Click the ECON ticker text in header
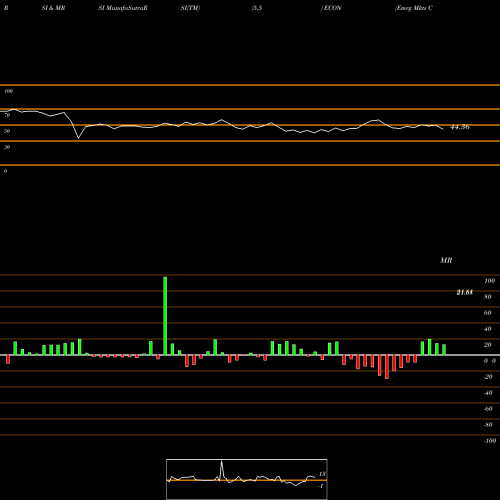500x500 pixels. coord(332,8)
